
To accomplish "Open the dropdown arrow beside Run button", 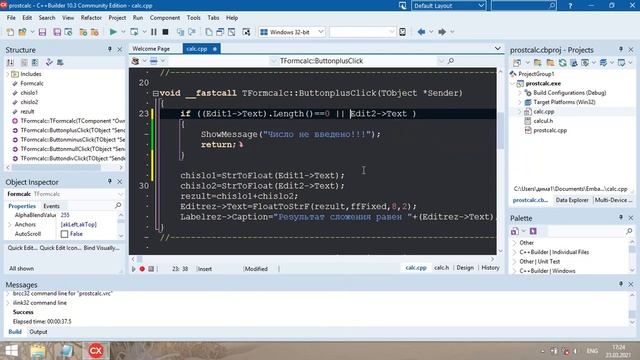I will click(123, 32).
